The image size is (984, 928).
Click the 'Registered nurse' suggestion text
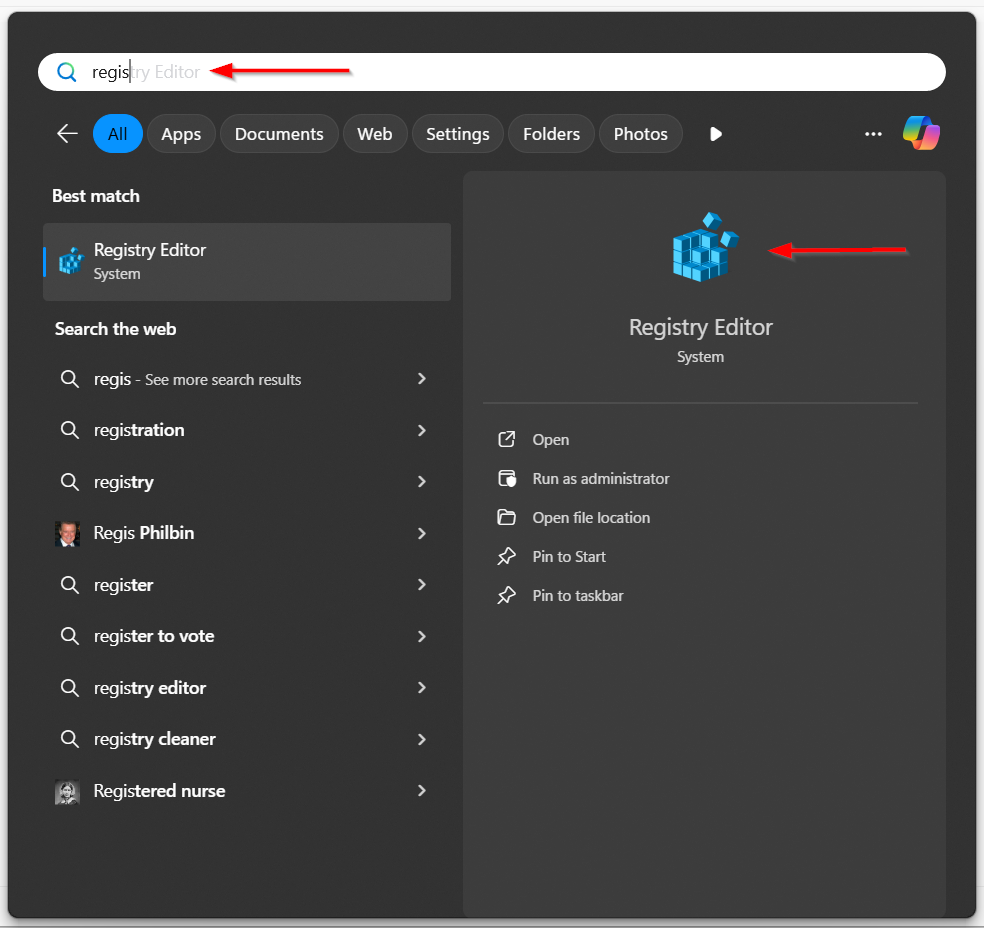click(159, 791)
